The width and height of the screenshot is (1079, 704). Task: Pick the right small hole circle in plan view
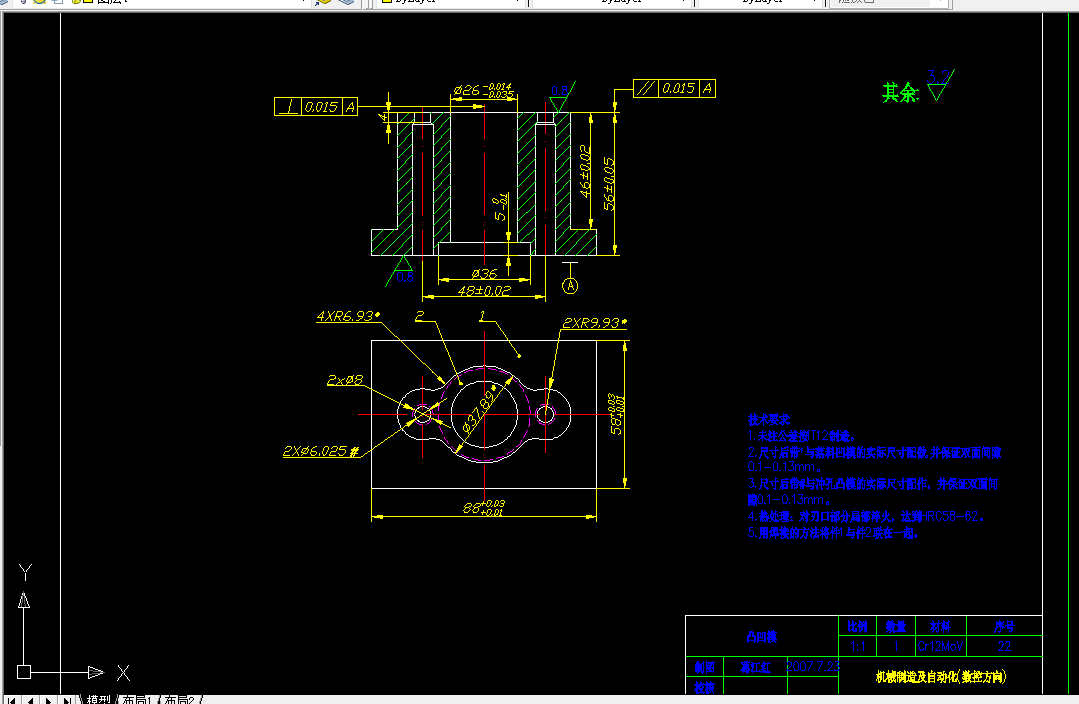(546, 414)
